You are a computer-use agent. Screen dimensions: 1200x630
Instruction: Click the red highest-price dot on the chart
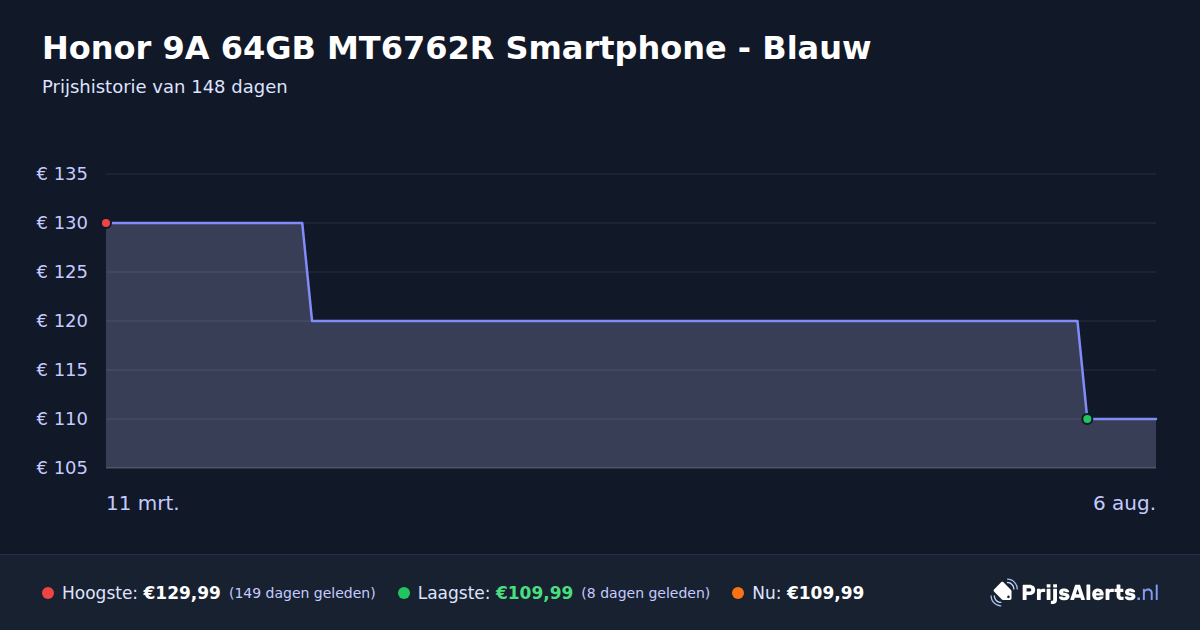coord(106,223)
